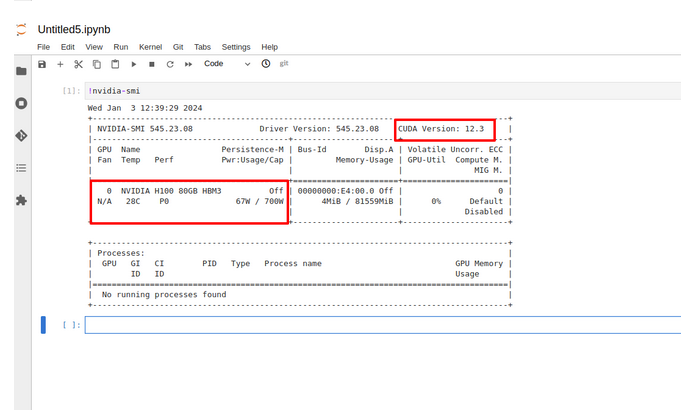This screenshot has width=681, height=415.
Task: Paste cell from clipboard icon
Action: coord(115,64)
